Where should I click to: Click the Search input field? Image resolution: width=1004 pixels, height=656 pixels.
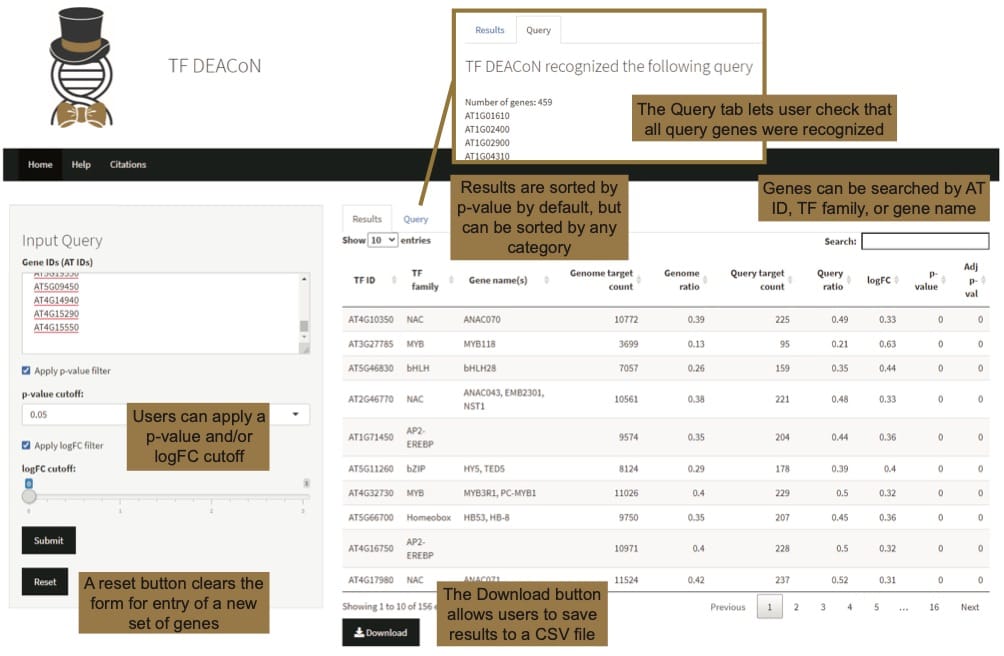924,241
